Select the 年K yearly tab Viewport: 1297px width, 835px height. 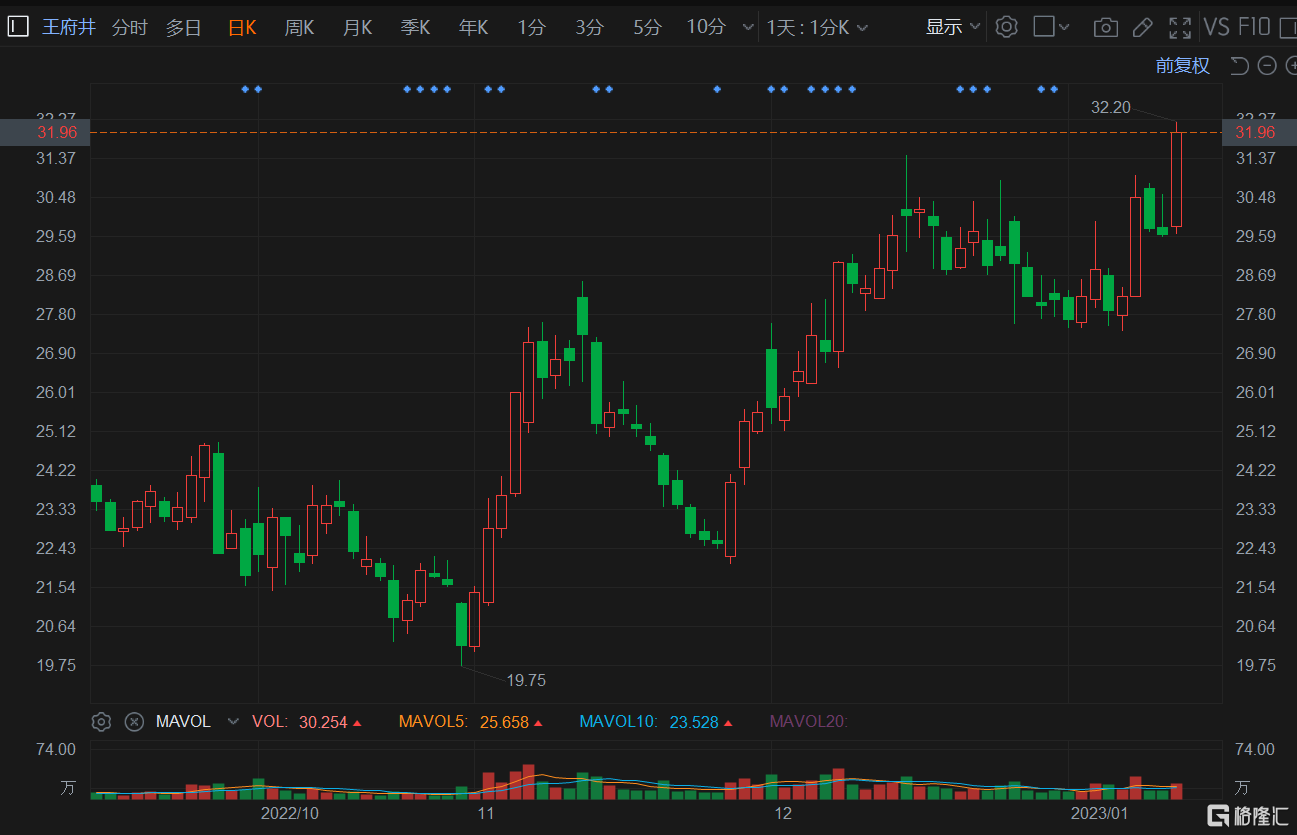coord(473,28)
